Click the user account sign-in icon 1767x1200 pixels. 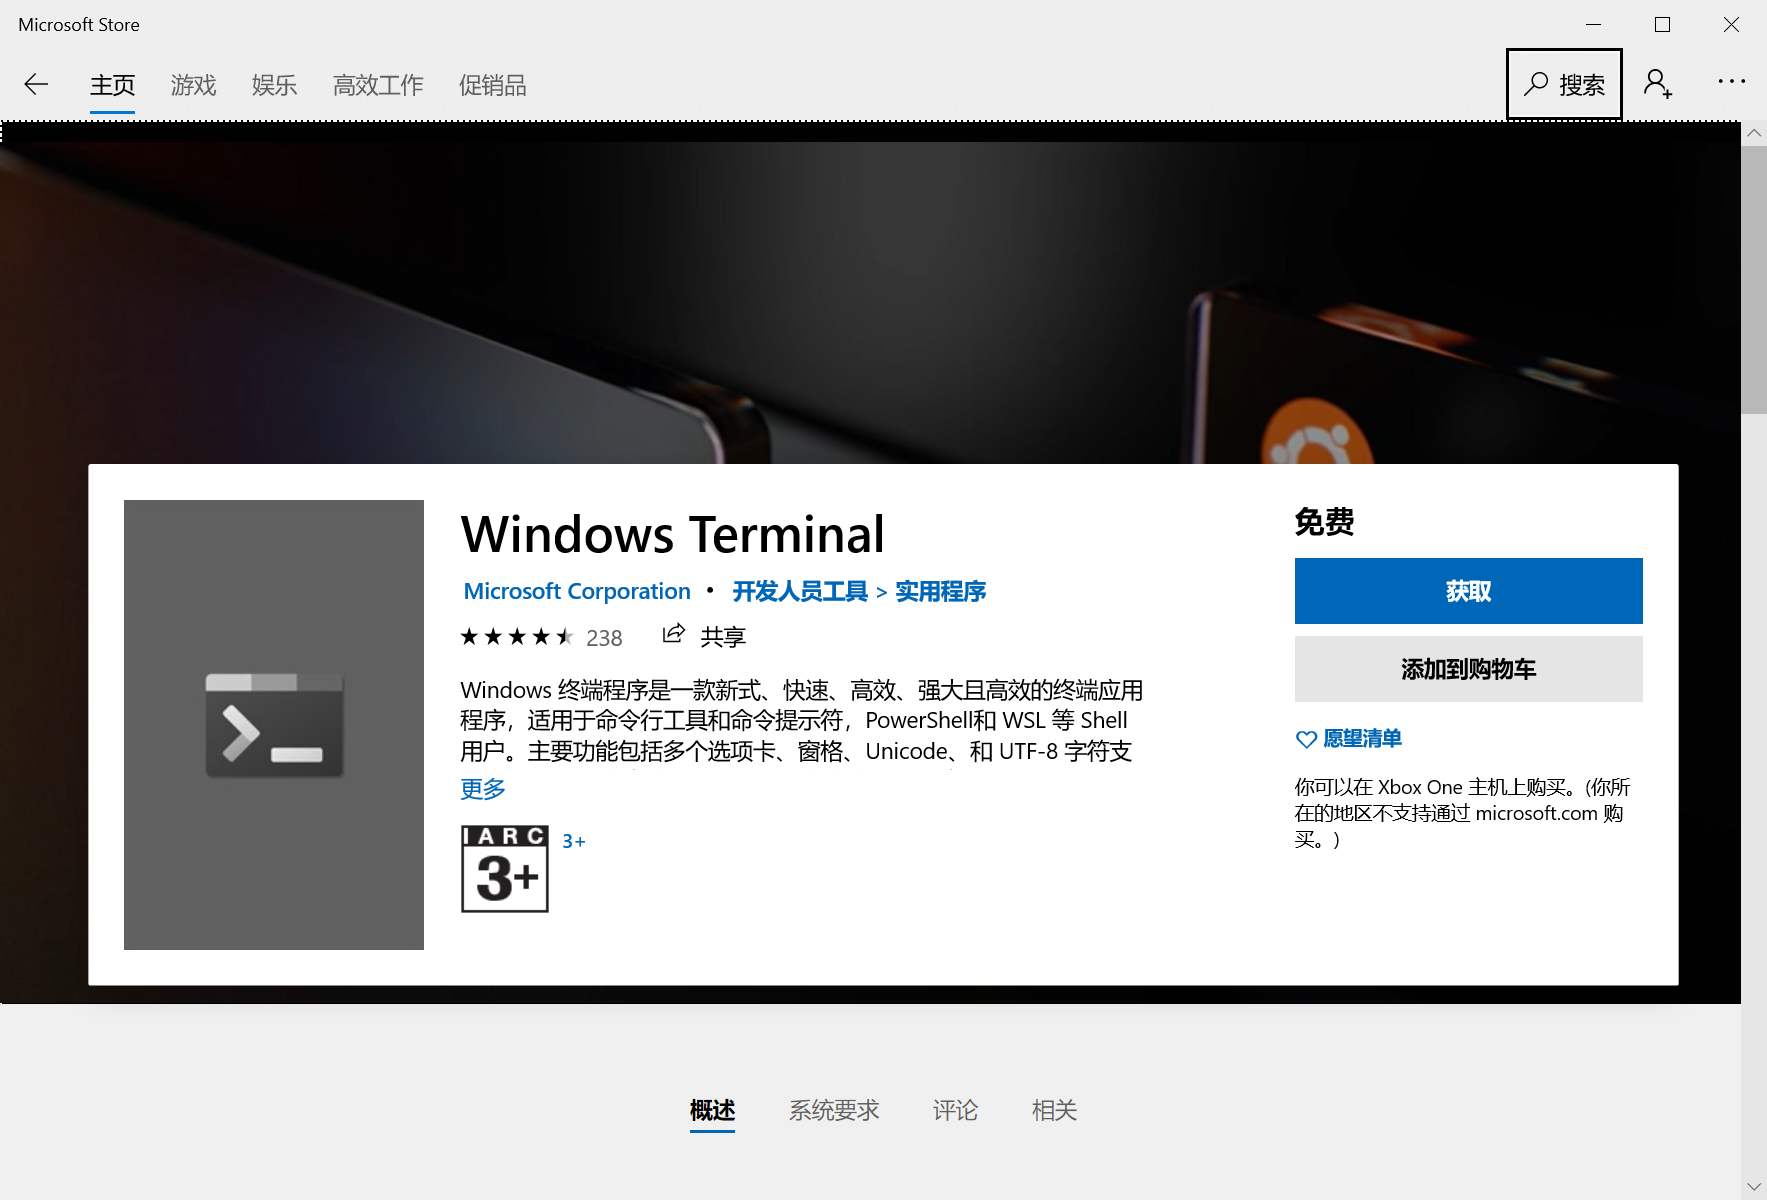1658,84
